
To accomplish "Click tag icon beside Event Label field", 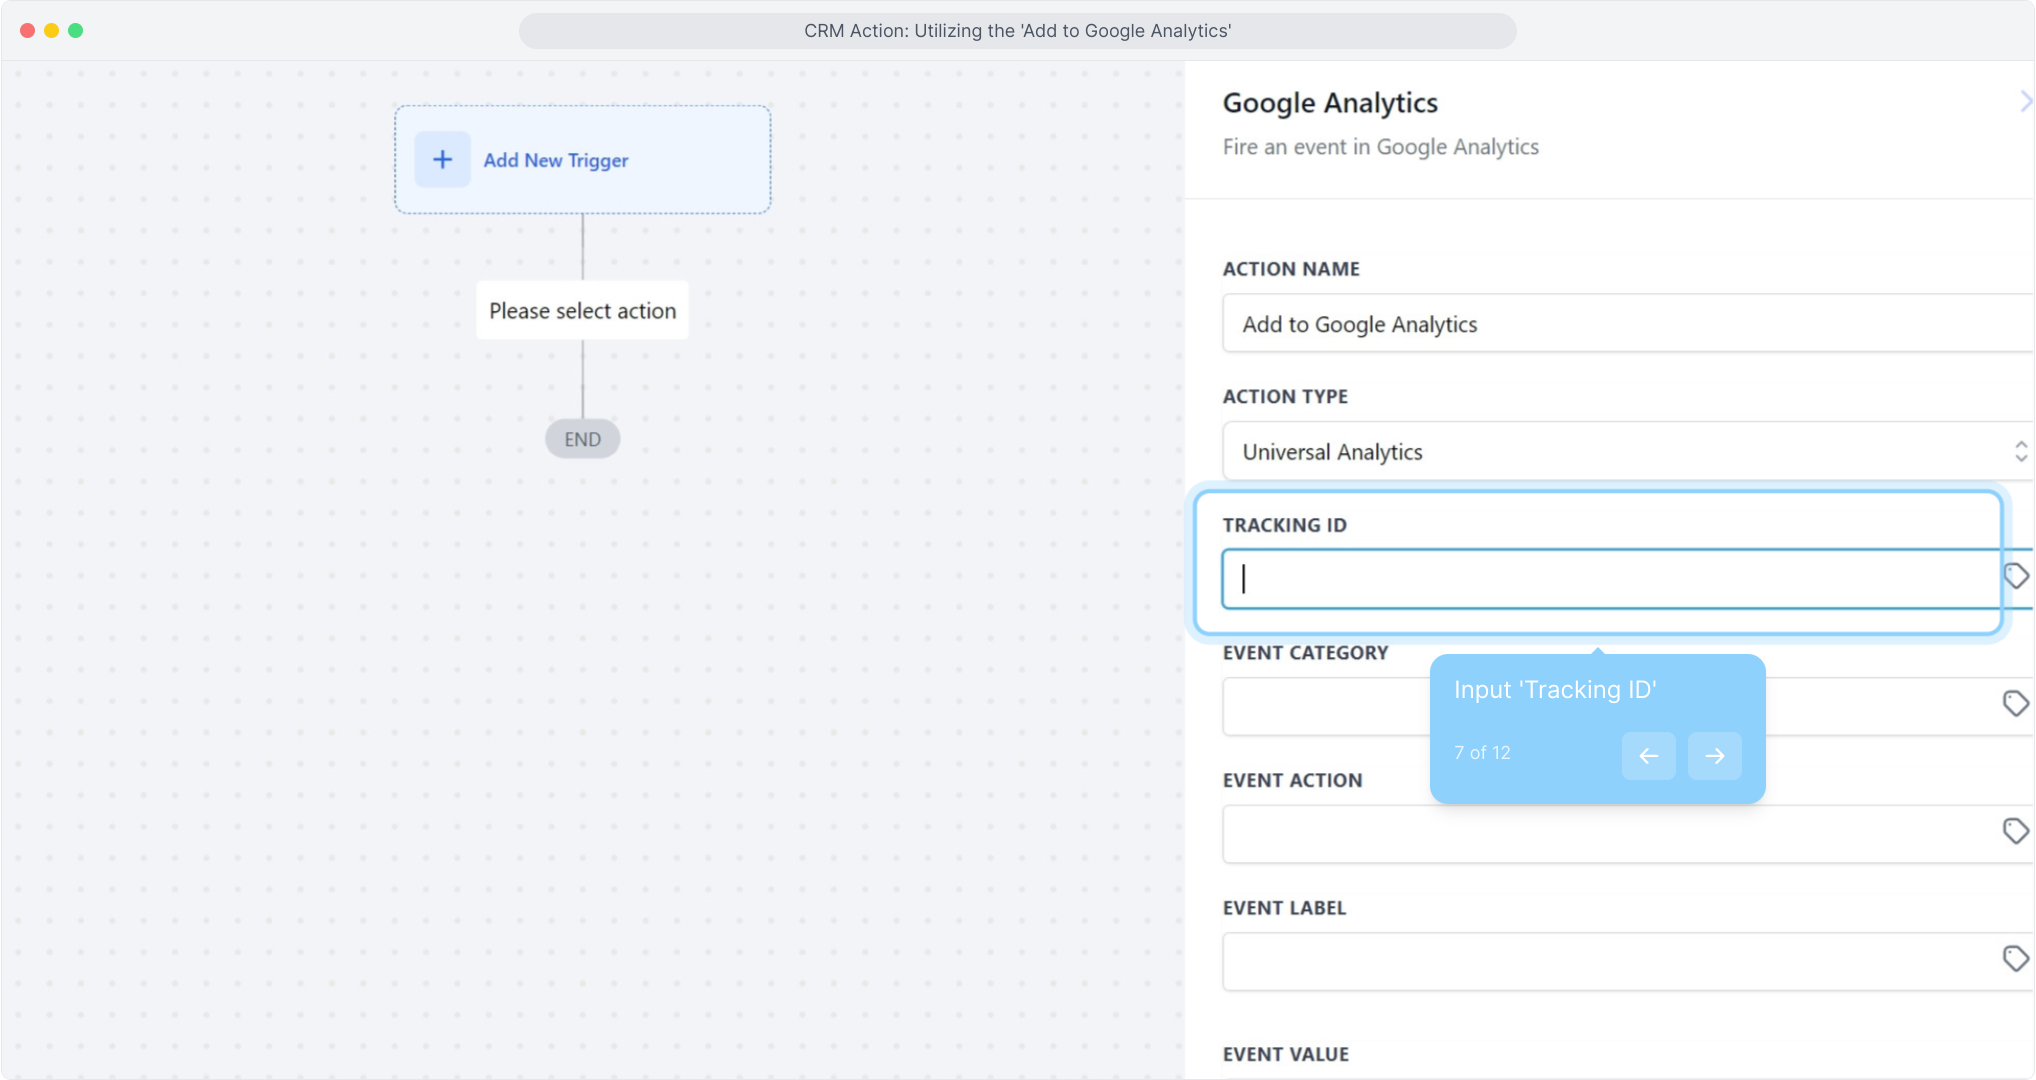I will point(2015,959).
